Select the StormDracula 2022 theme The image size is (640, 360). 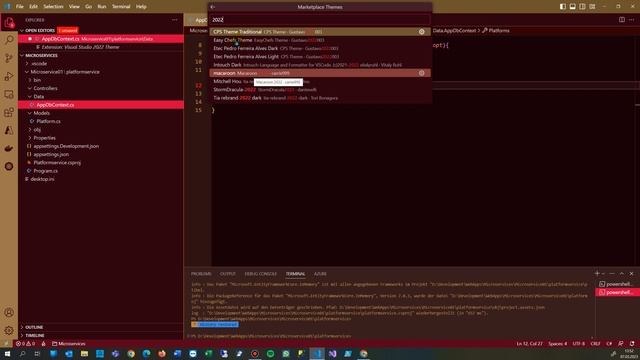tap(320, 90)
